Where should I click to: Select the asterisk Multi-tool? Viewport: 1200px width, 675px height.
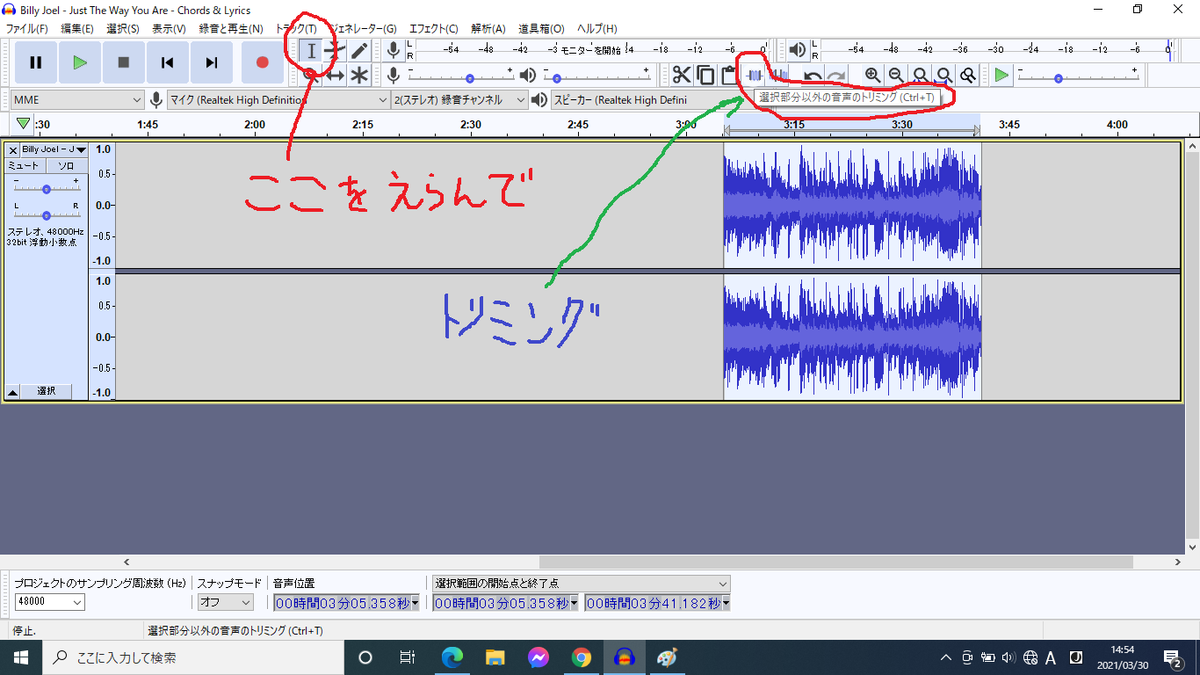(359, 75)
